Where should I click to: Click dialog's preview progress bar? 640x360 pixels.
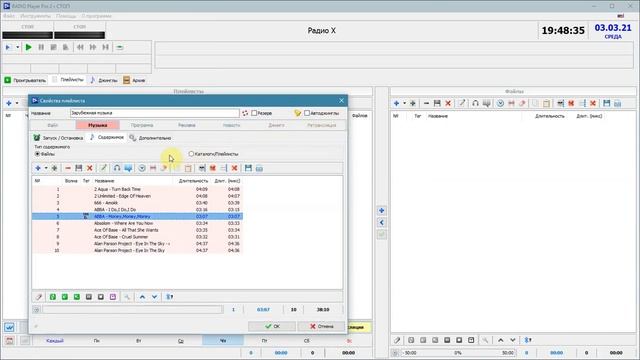click(x=133, y=310)
